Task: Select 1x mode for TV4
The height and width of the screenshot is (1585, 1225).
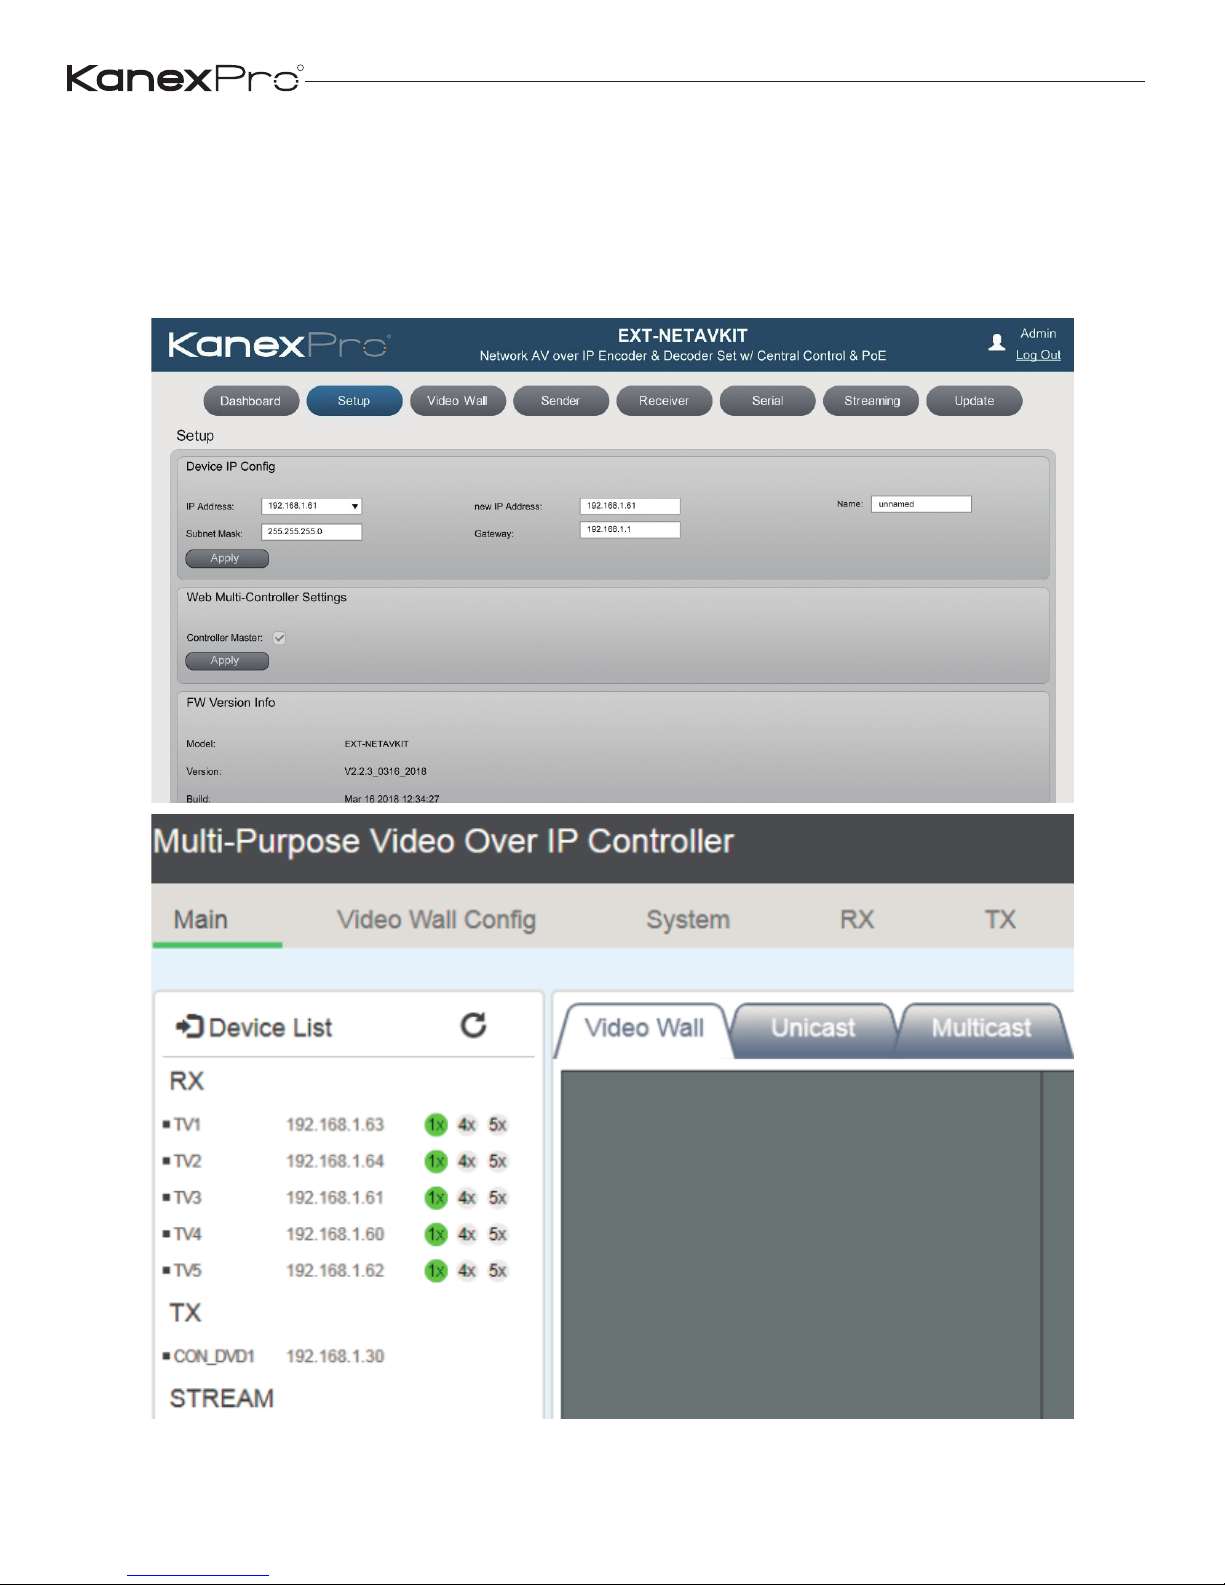Action: tap(436, 1234)
